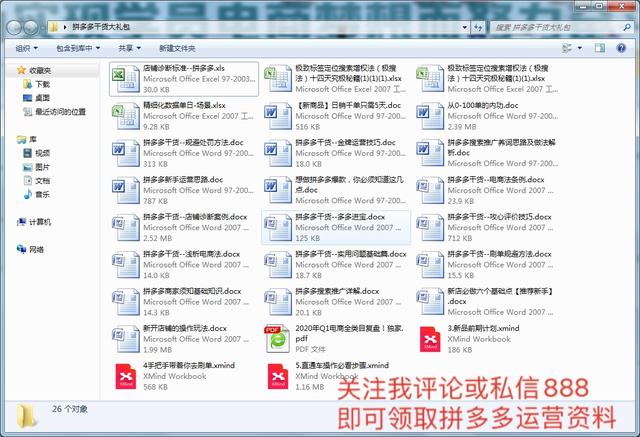640x437 pixels.
Task: Select the 3.新品前期计划.xmind file icon
Action: [x=430, y=339]
